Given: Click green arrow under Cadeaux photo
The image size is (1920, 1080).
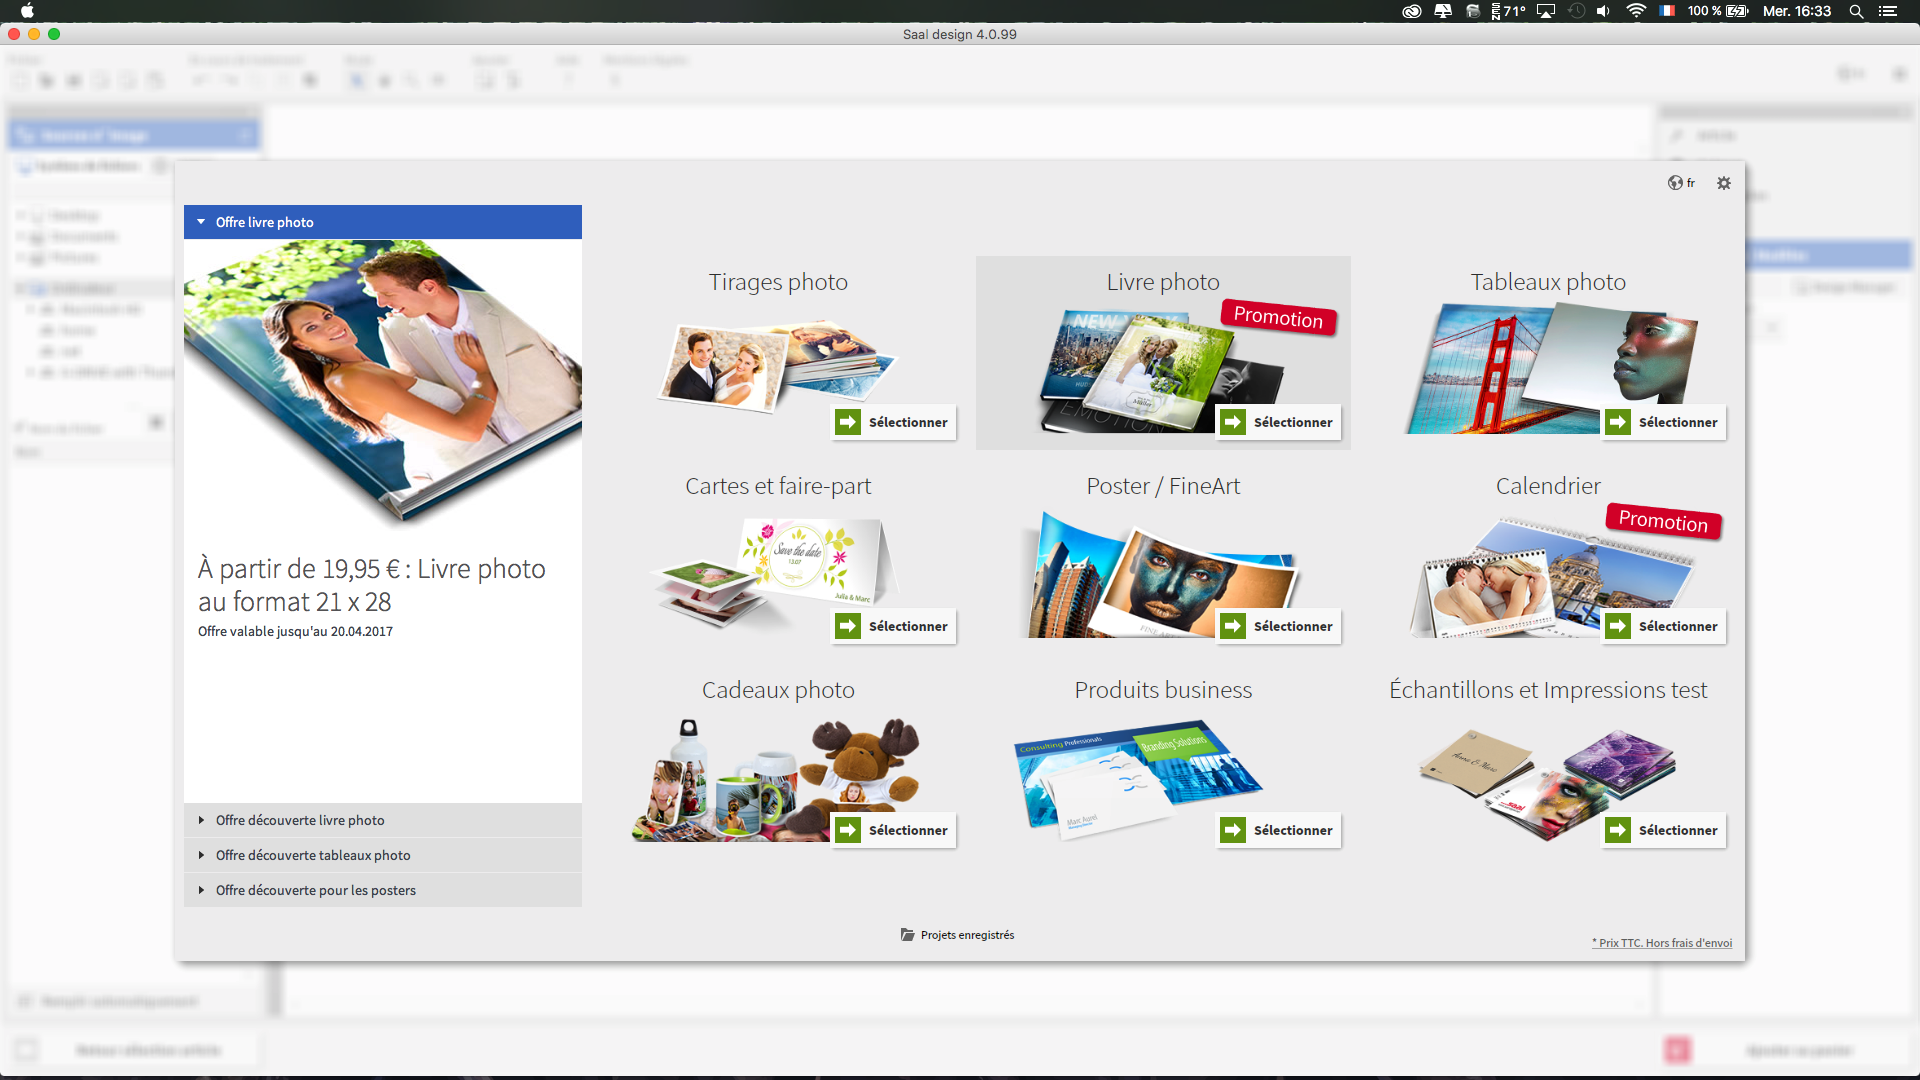Looking at the screenshot, I should click(848, 830).
